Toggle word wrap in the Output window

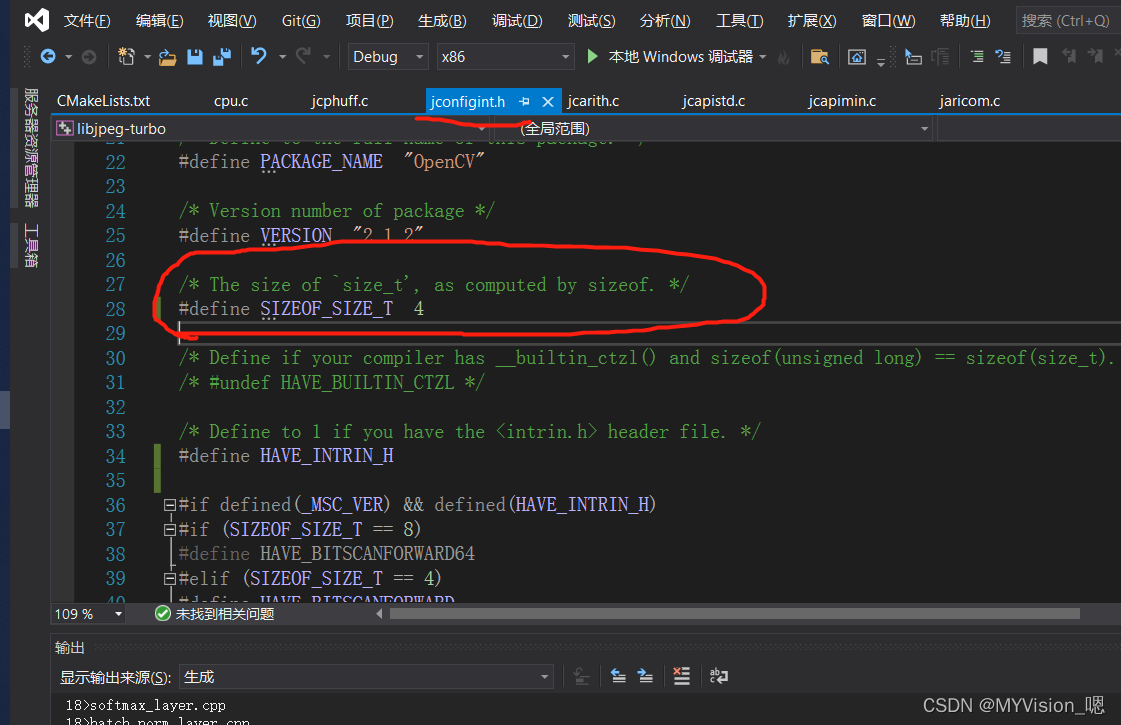tap(718, 677)
